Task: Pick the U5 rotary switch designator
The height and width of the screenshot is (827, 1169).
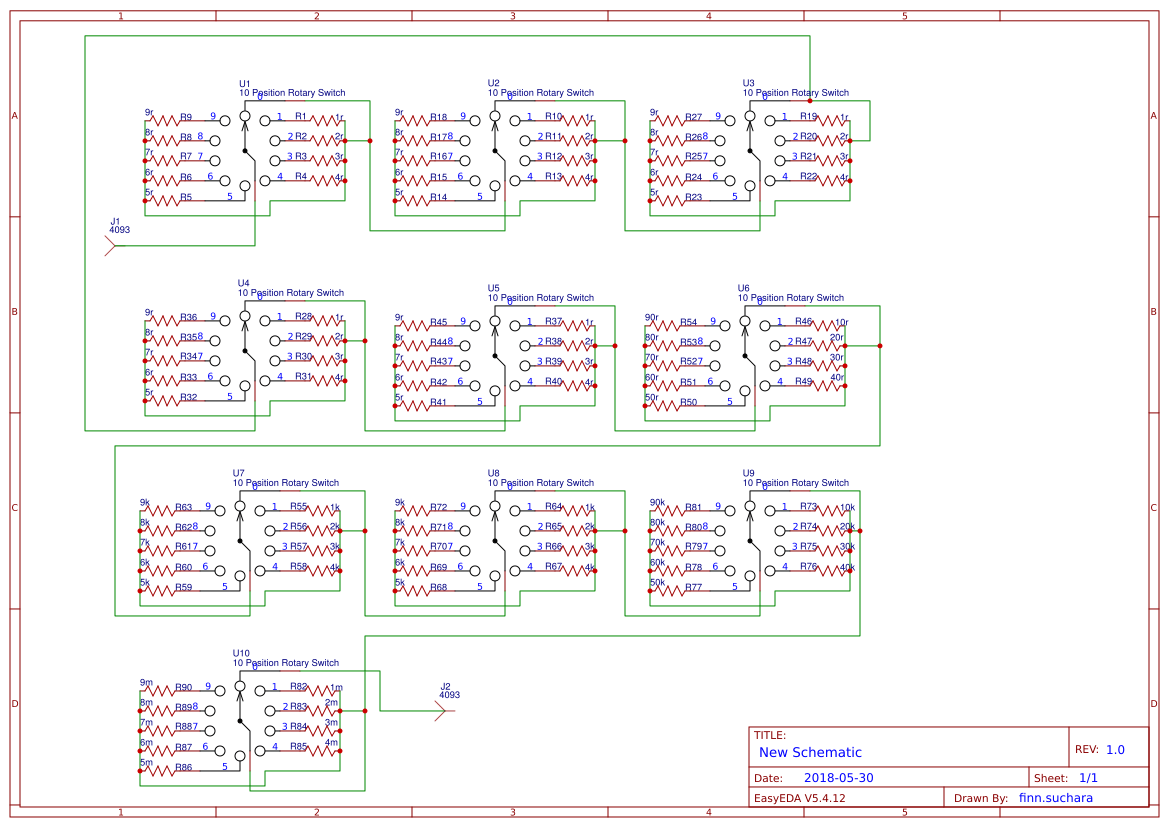Action: pos(494,289)
